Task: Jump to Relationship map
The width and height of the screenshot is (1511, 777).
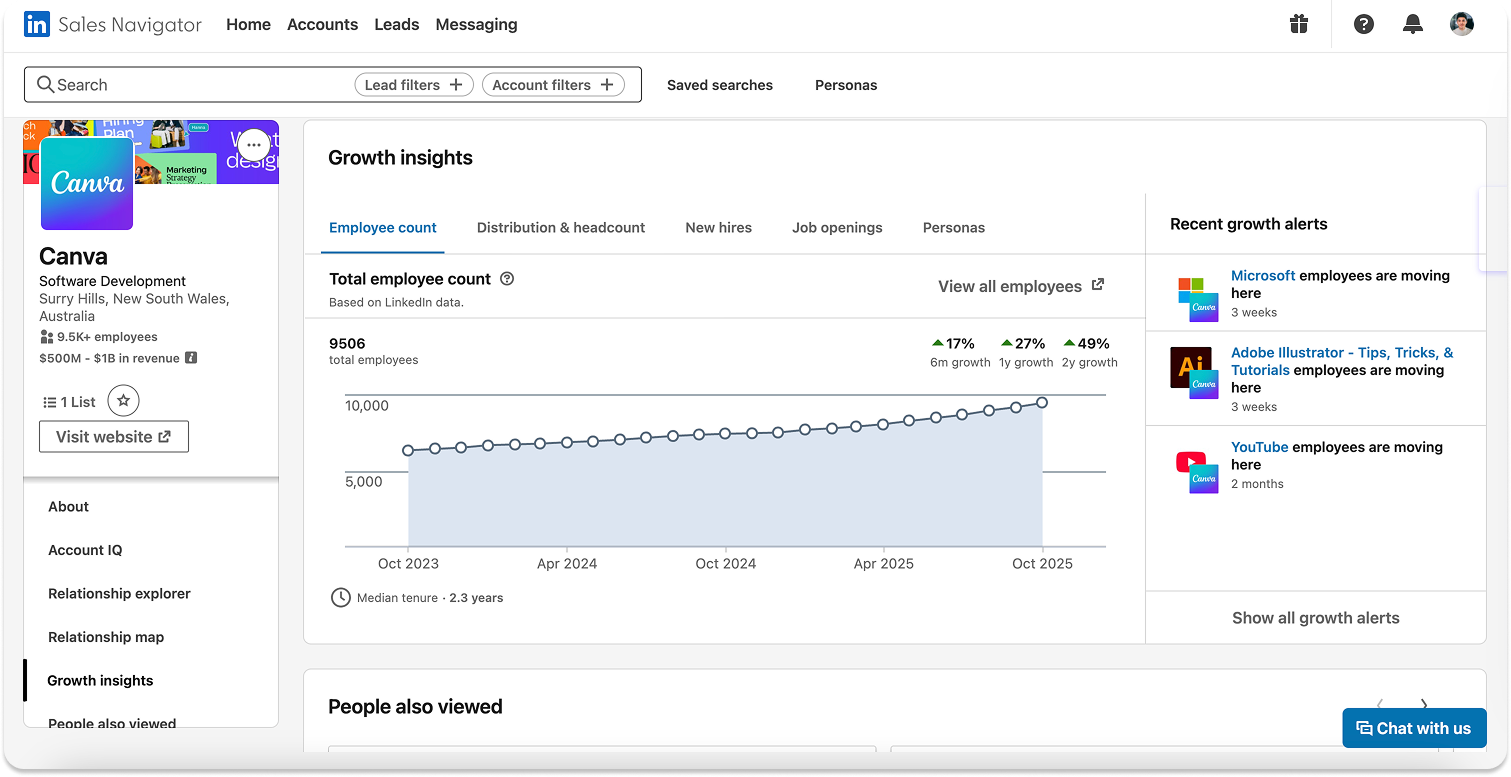Action: 106,637
